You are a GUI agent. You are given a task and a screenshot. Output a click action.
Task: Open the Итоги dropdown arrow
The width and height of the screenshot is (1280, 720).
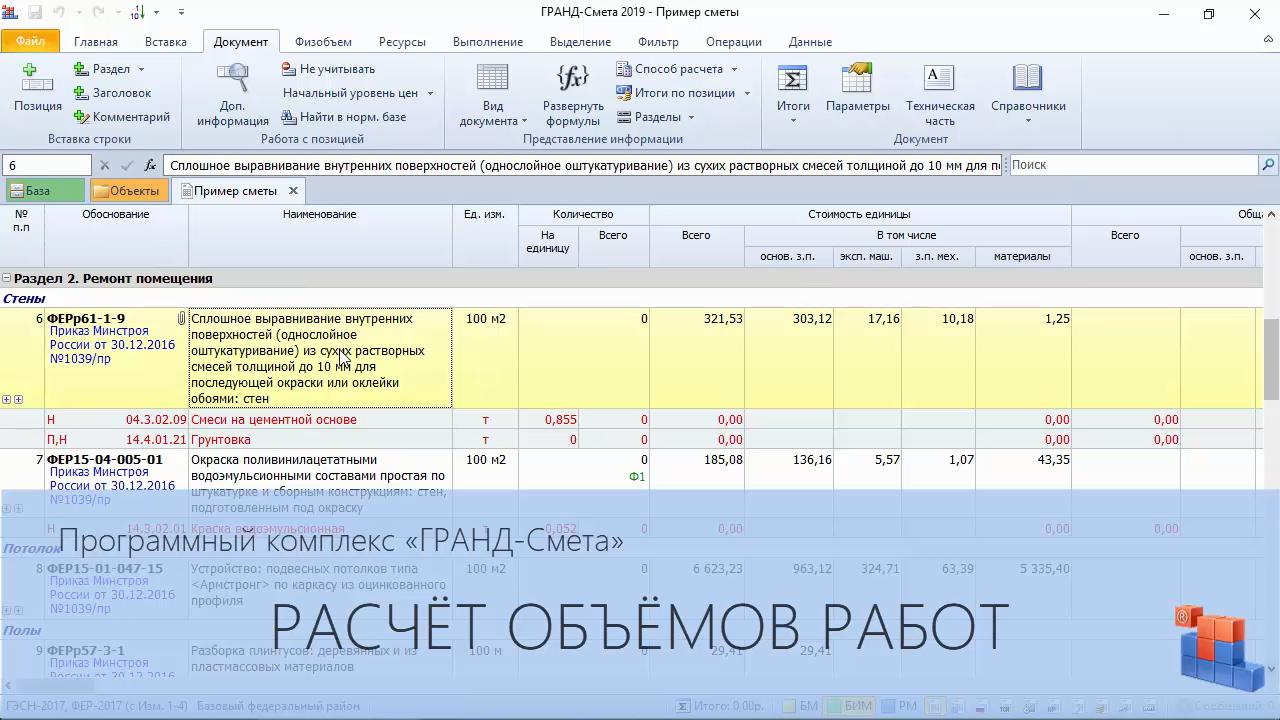pyautogui.click(x=793, y=121)
